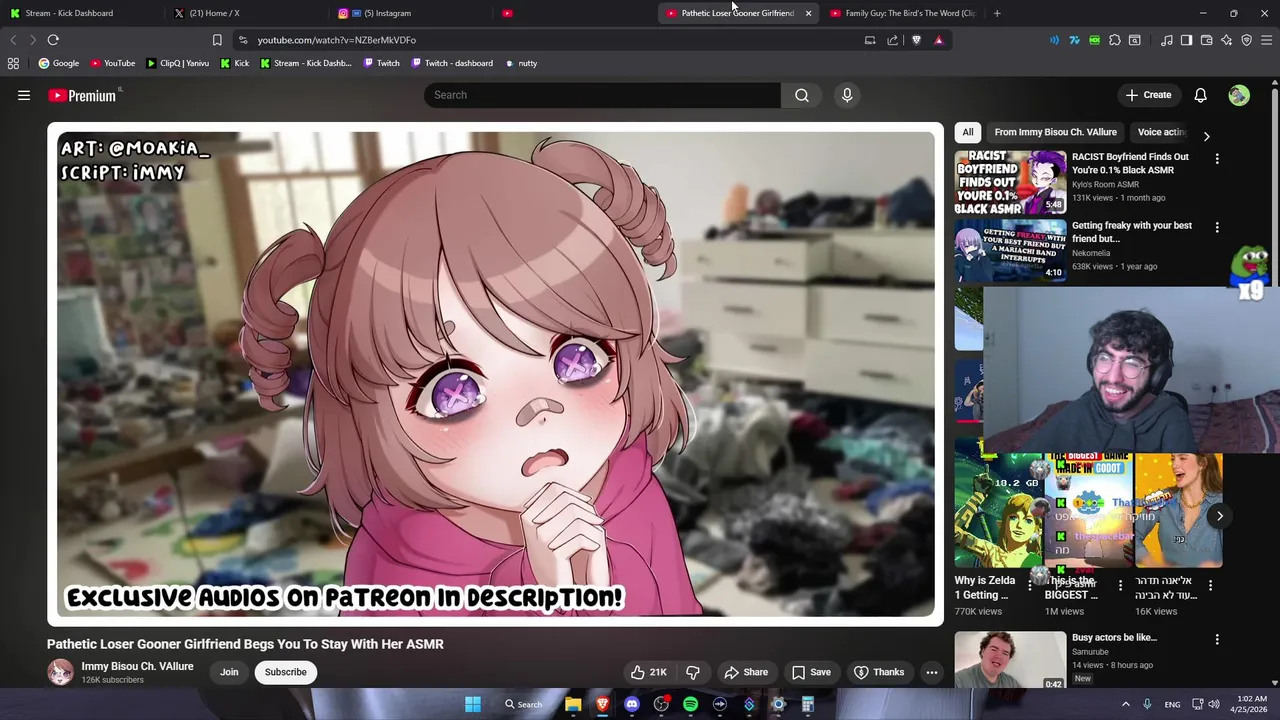Click the Share button under video
This screenshot has width=1280, height=720.
(746, 672)
